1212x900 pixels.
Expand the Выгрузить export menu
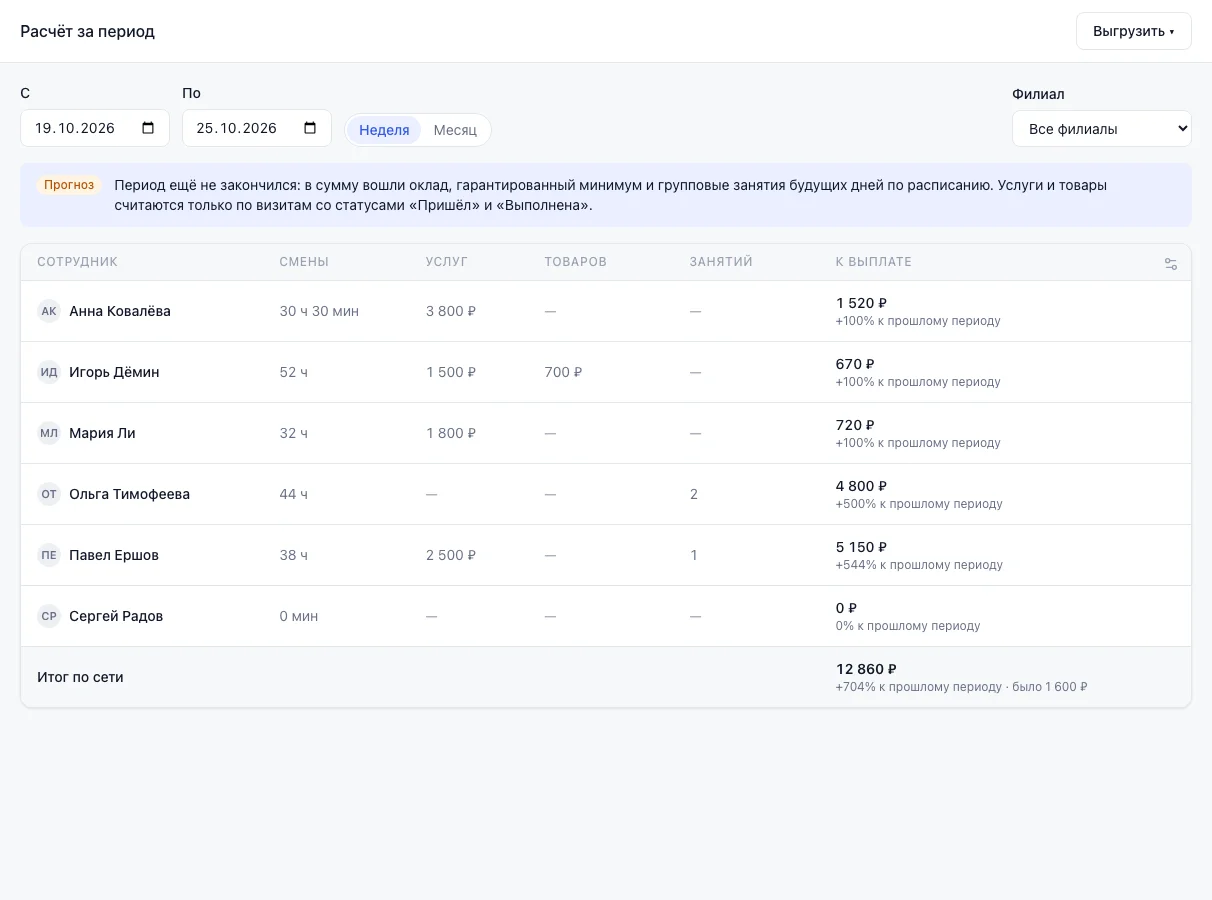point(1134,31)
